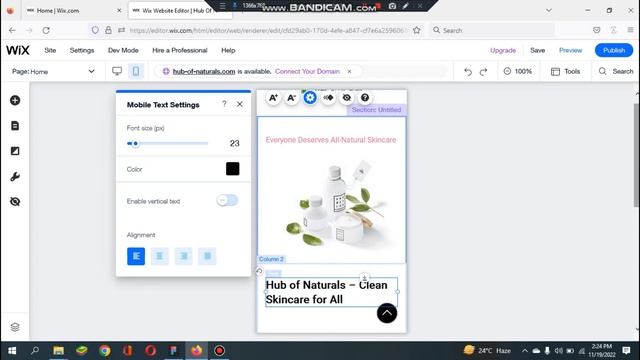This screenshot has height=360, width=640.
Task: Click the Undo arrow
Action: point(468,72)
